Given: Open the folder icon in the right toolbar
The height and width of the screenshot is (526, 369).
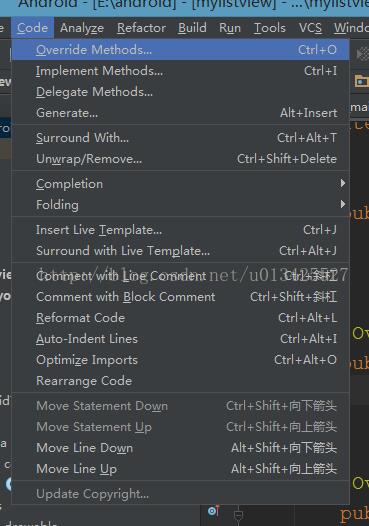Looking at the screenshot, I should pos(362,81).
